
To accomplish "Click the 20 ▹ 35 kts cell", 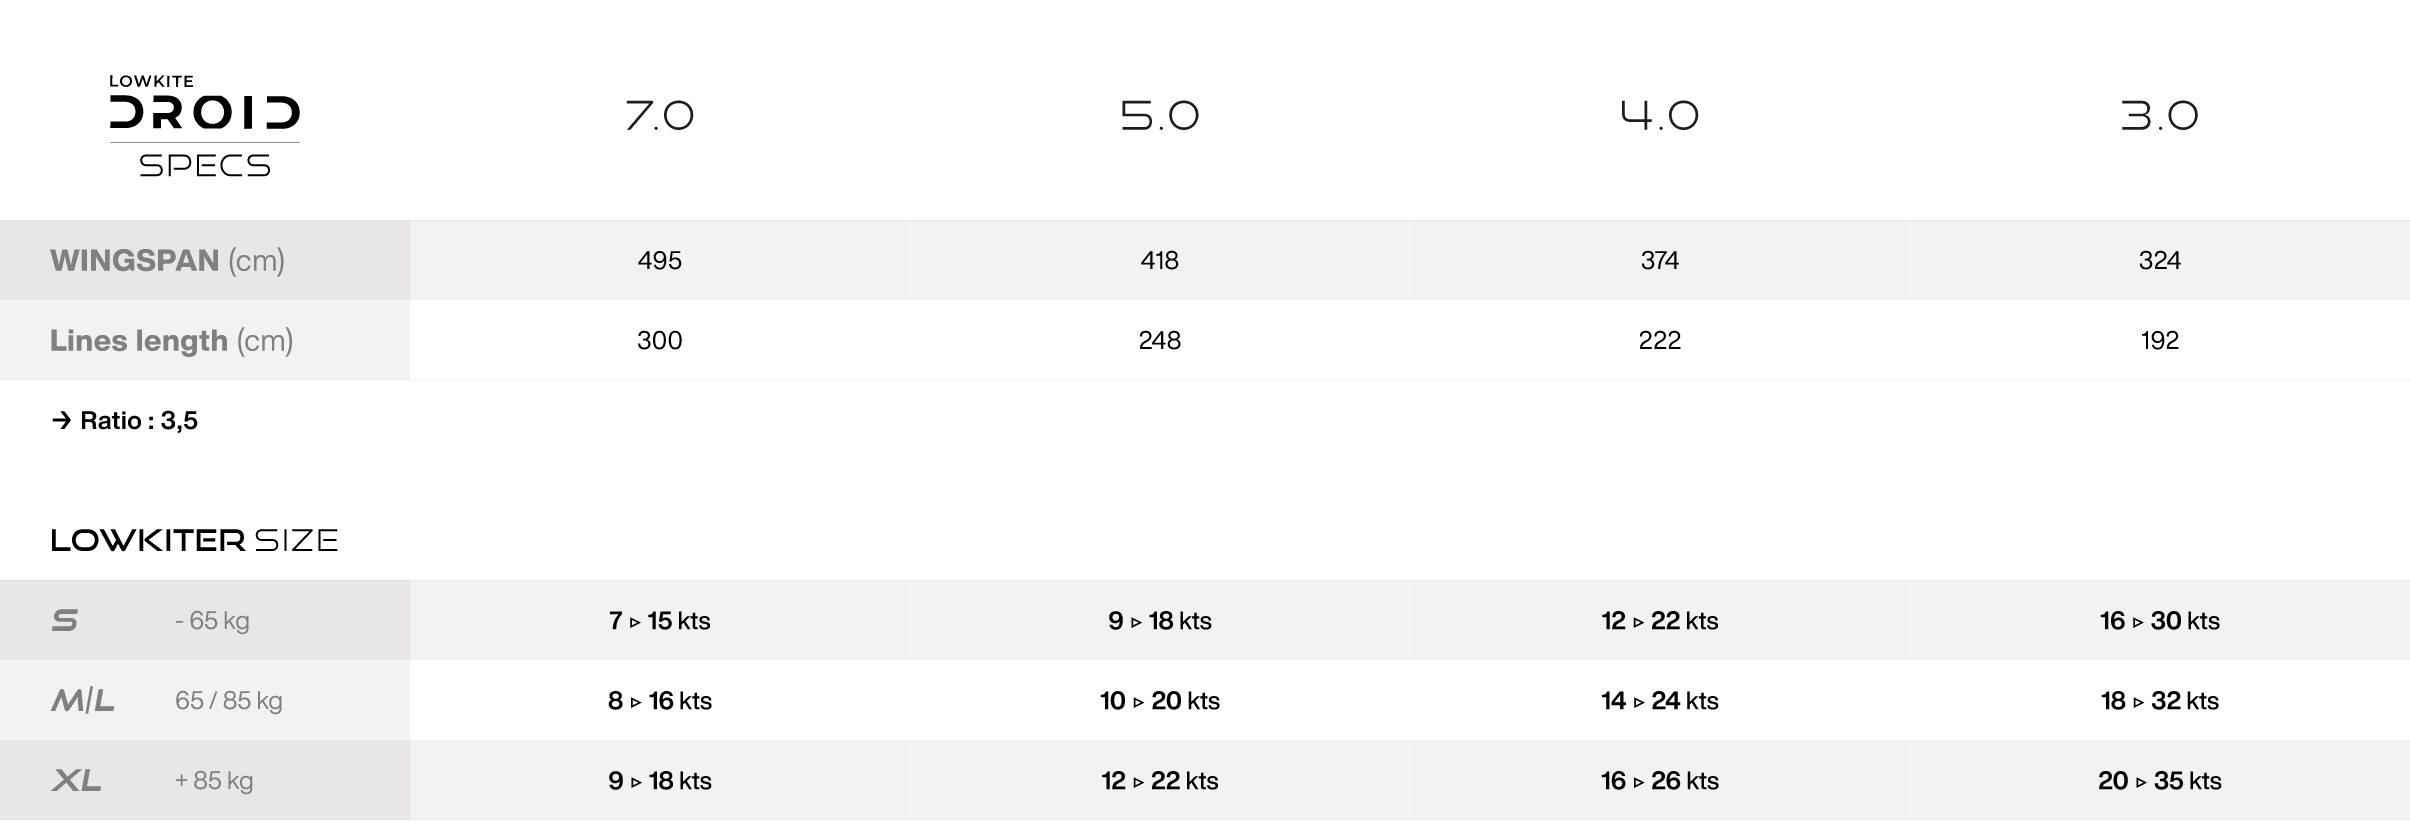I will click(x=2159, y=781).
